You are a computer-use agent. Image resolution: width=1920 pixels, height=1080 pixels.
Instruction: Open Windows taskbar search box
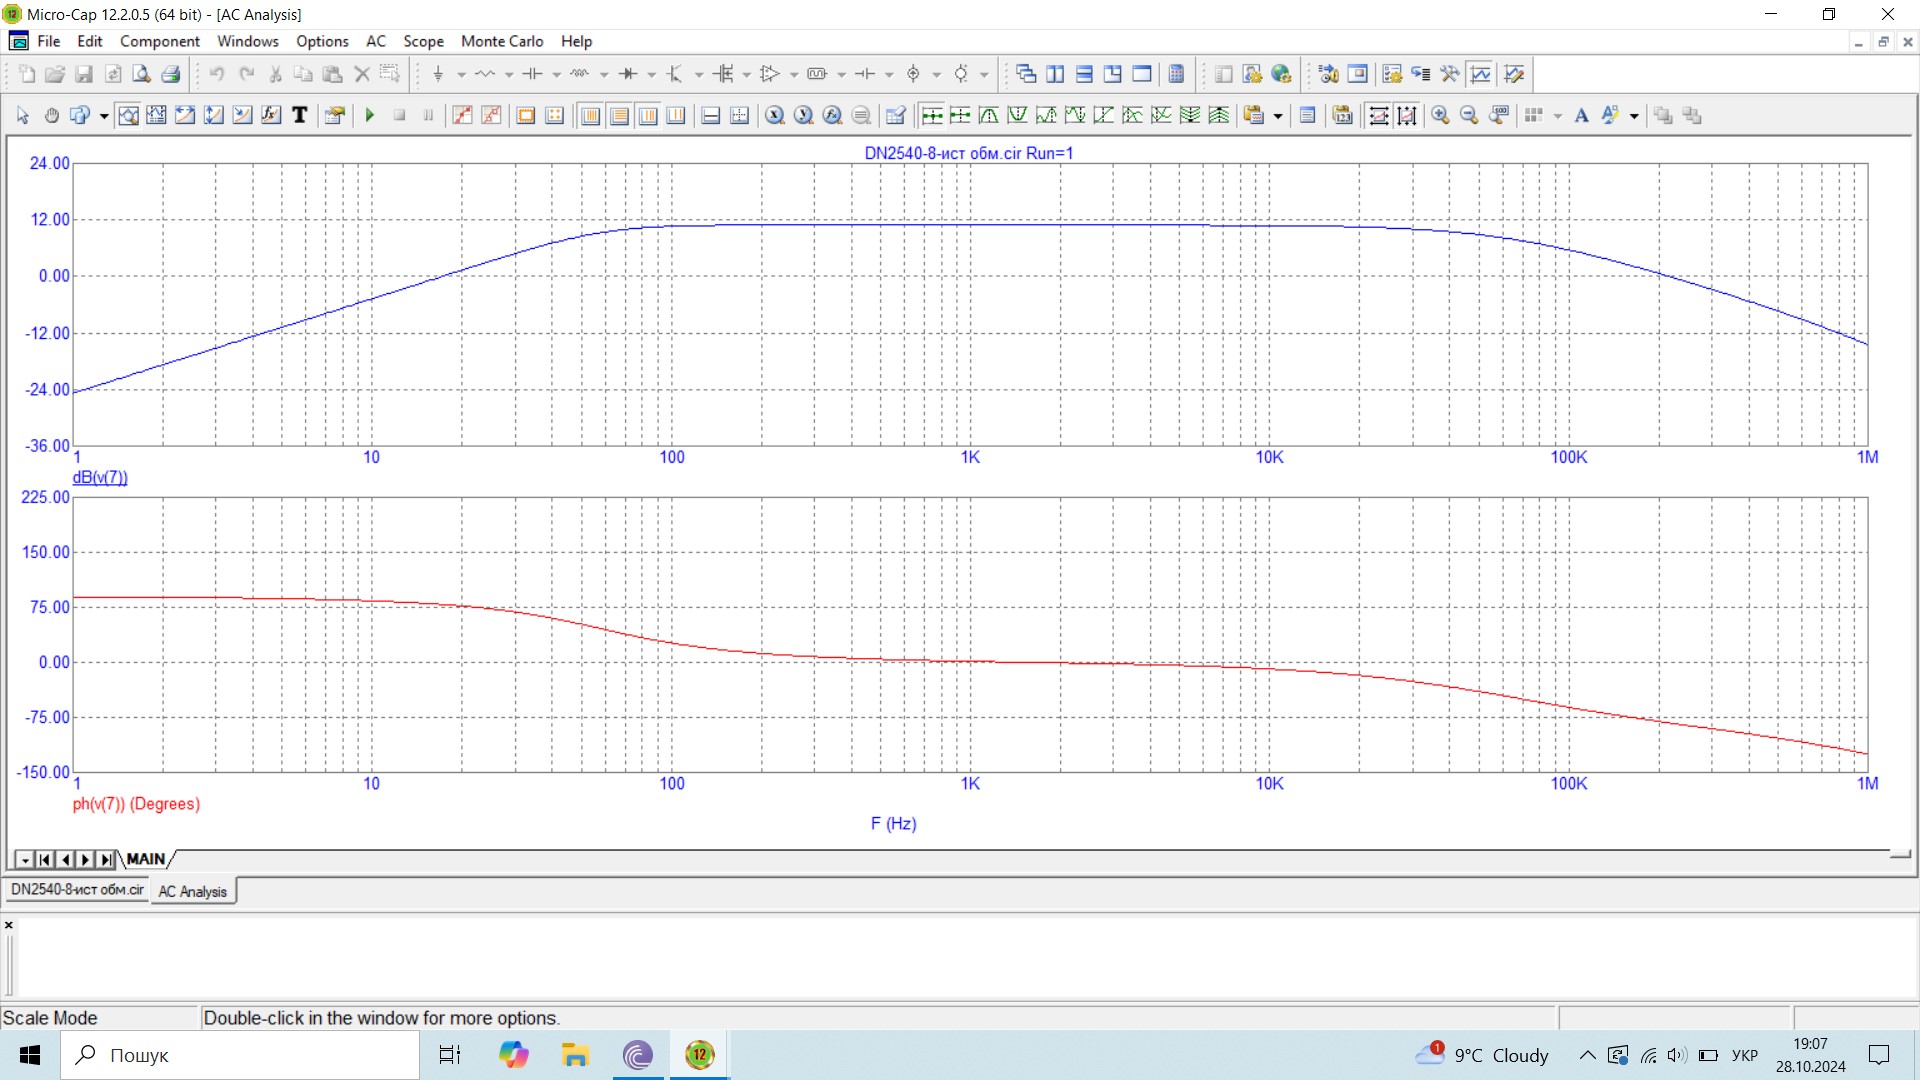coord(240,1055)
